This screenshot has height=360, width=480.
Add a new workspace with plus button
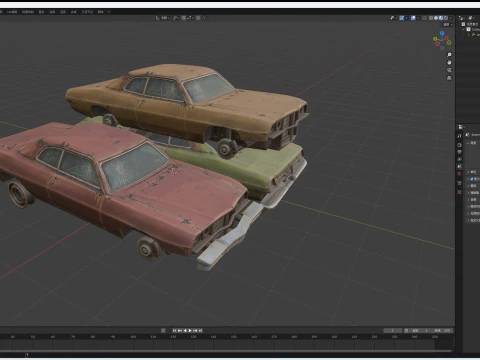point(109,12)
